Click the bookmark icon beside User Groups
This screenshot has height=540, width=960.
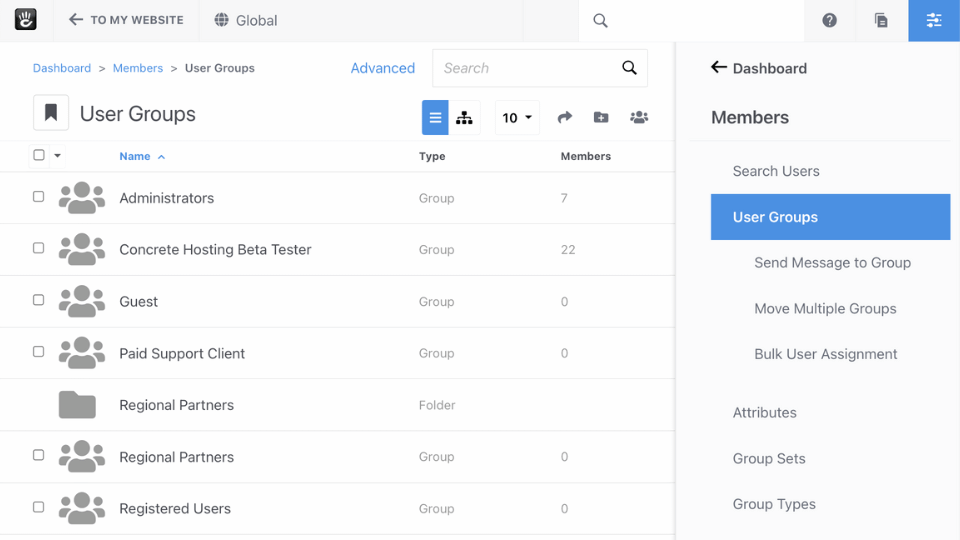coord(51,114)
